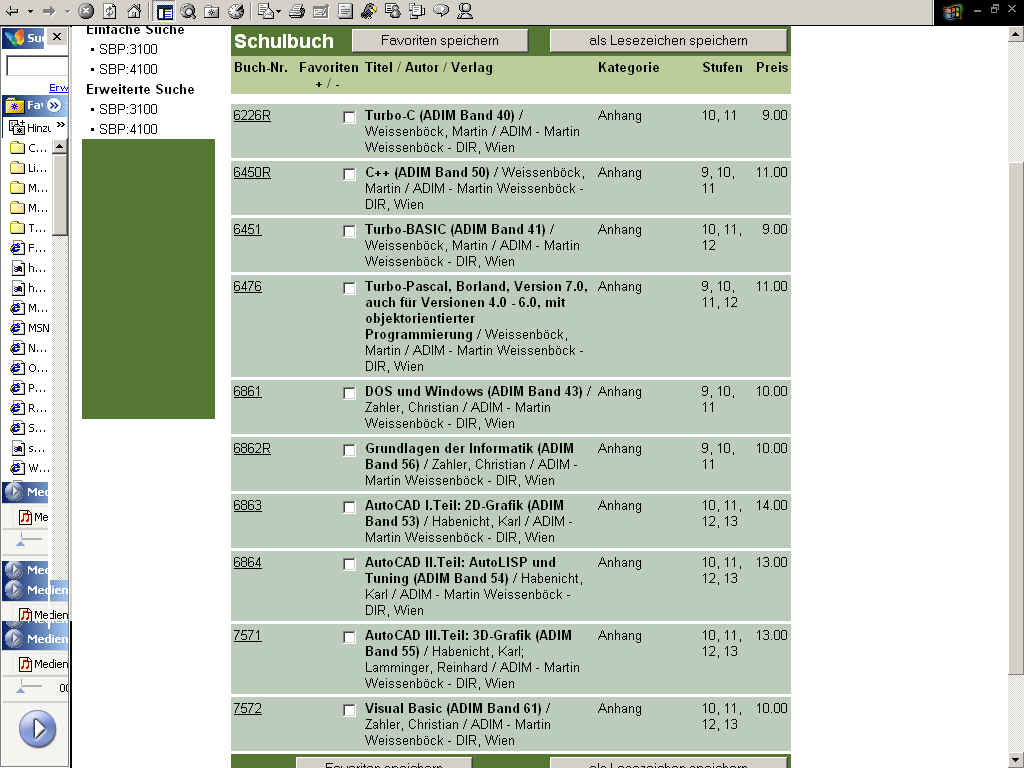Screen dimensions: 1024x768
Task: Open book number 6476 link
Action: (x=248, y=286)
